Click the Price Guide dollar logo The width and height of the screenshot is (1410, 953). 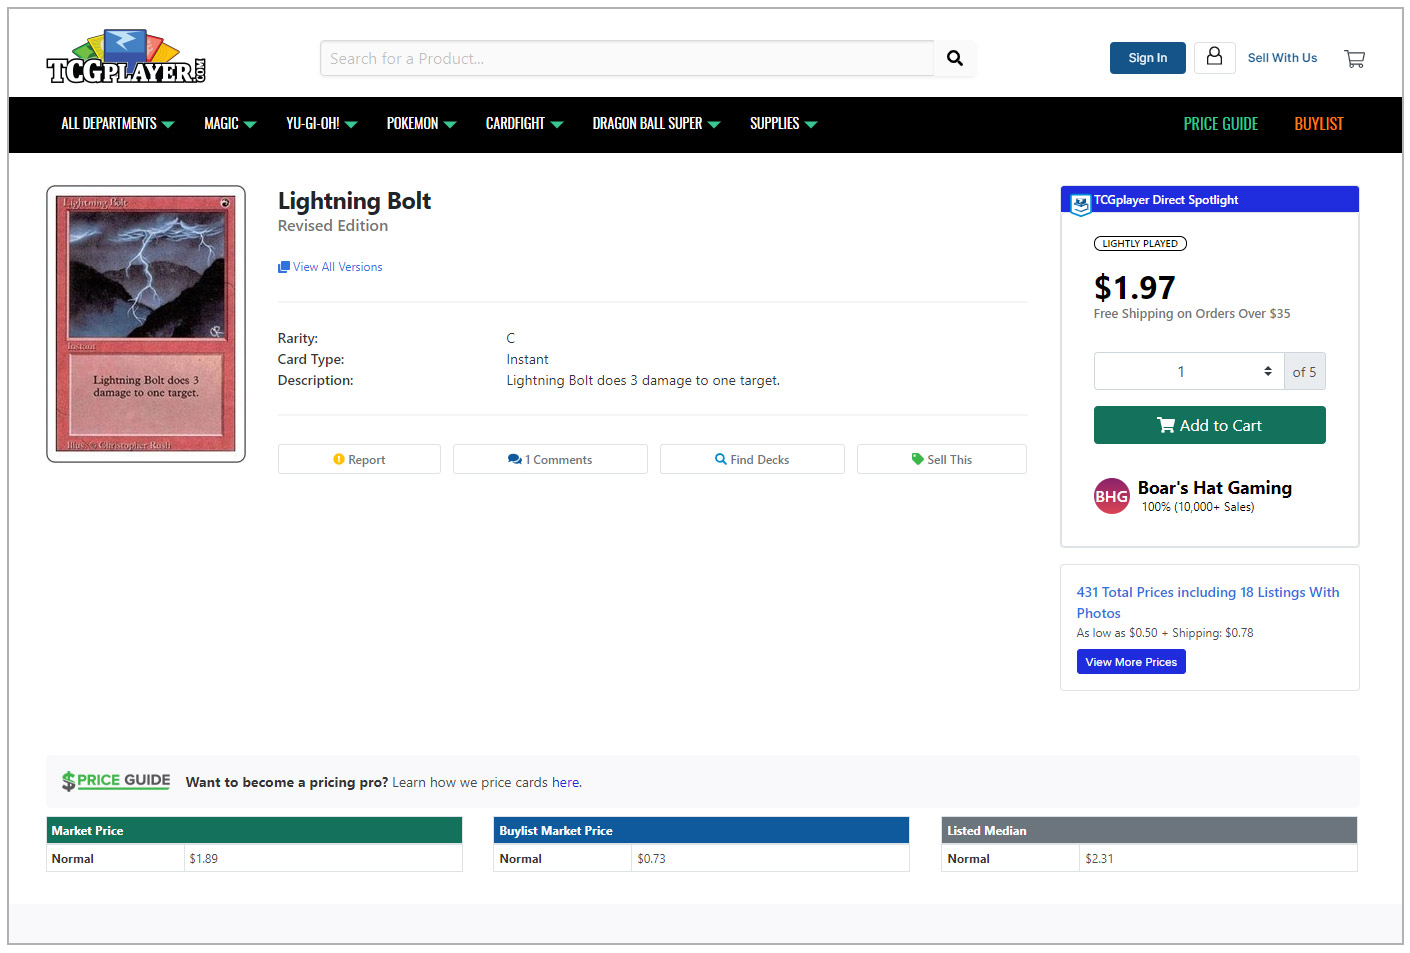(x=116, y=781)
